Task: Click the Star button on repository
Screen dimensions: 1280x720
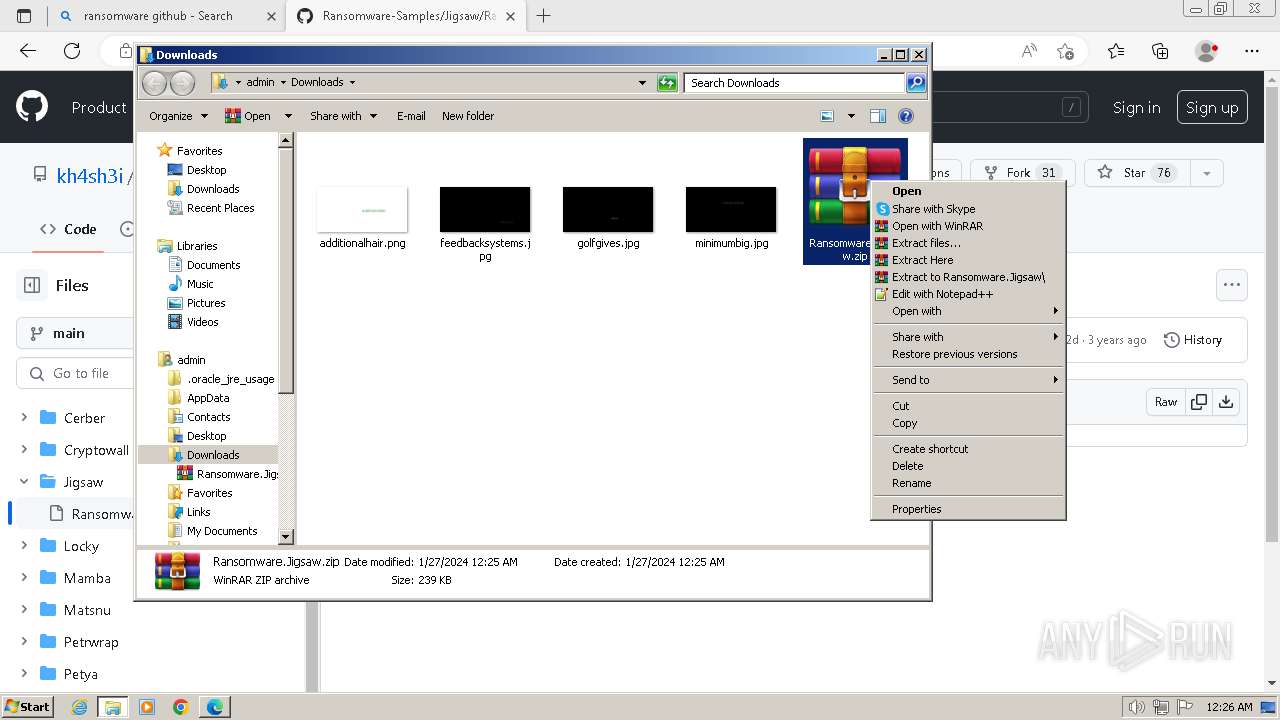Action: [x=1138, y=172]
